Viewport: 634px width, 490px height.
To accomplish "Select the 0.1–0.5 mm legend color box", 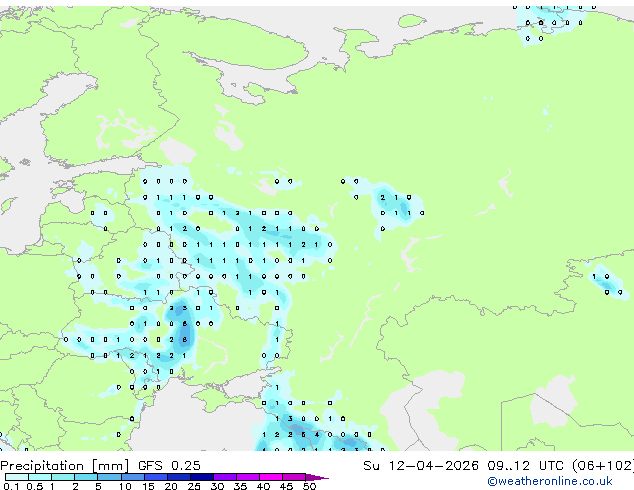I will (x=17, y=477).
